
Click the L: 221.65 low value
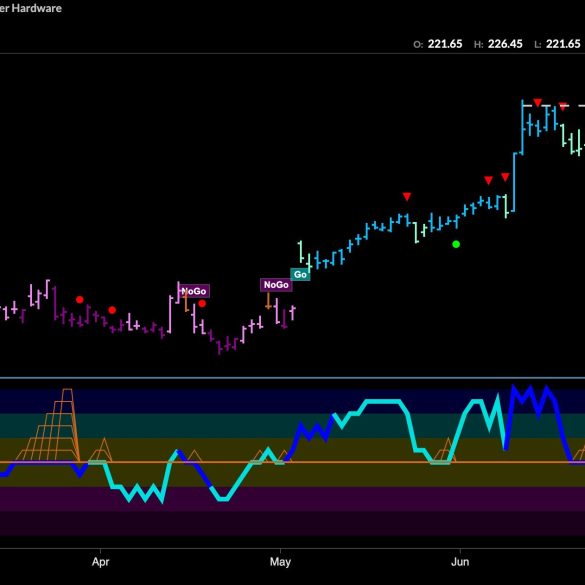click(x=557, y=44)
